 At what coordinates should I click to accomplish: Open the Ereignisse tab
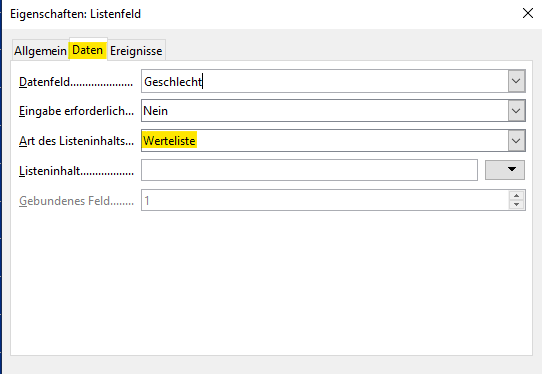[136, 51]
